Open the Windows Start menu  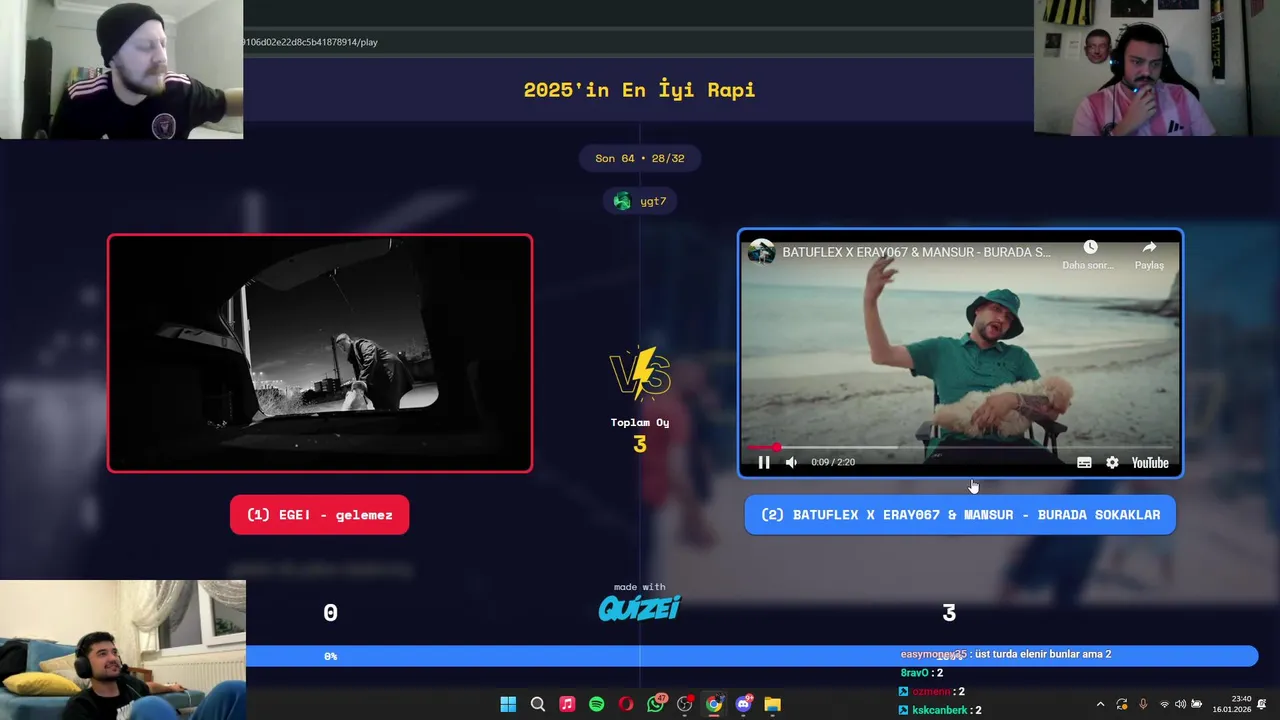pyautogui.click(x=508, y=704)
